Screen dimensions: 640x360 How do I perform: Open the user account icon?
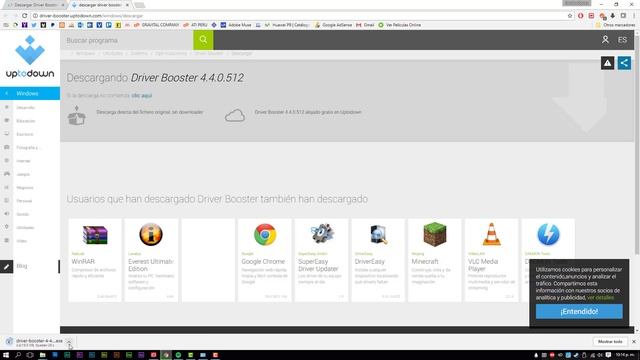[605, 40]
